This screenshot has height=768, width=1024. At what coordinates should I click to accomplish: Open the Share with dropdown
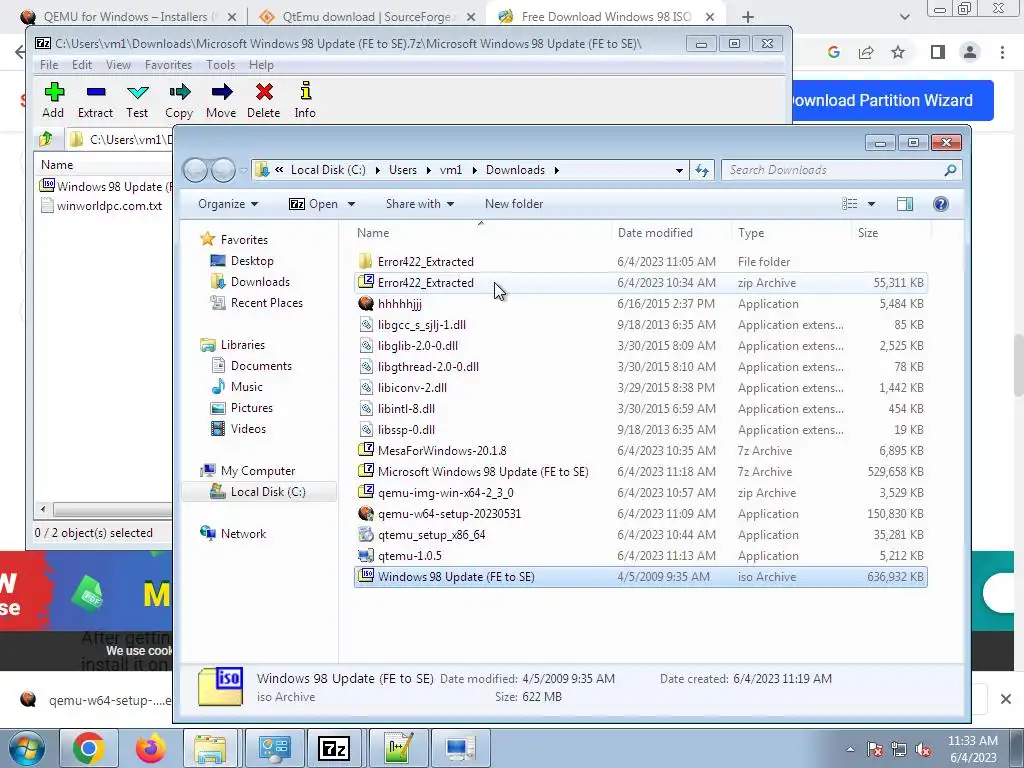pos(420,204)
